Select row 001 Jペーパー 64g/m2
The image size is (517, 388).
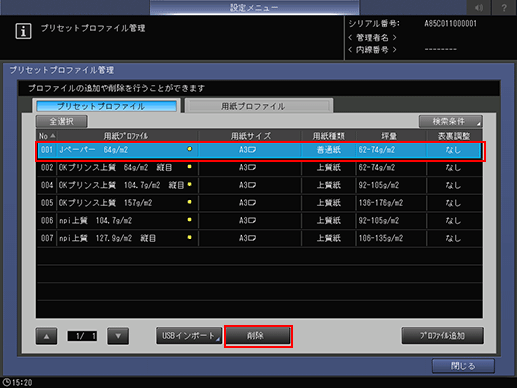tap(259, 150)
